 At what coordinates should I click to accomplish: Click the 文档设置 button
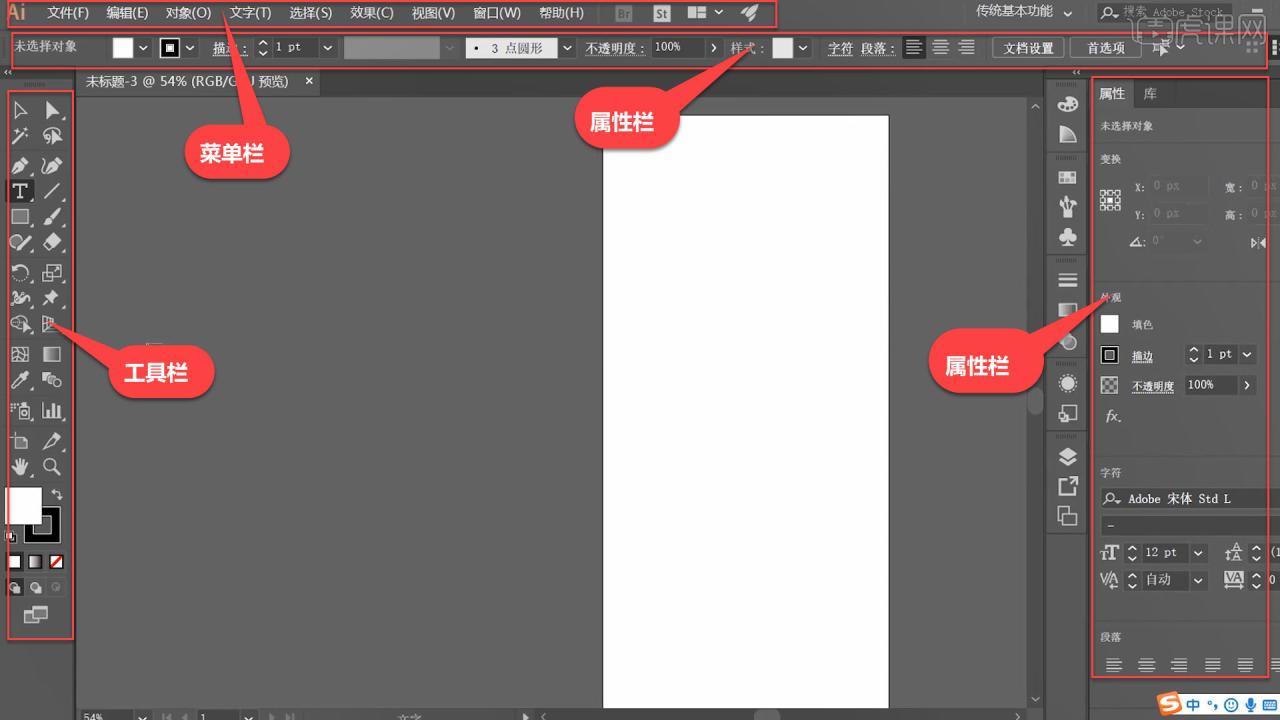point(1028,48)
